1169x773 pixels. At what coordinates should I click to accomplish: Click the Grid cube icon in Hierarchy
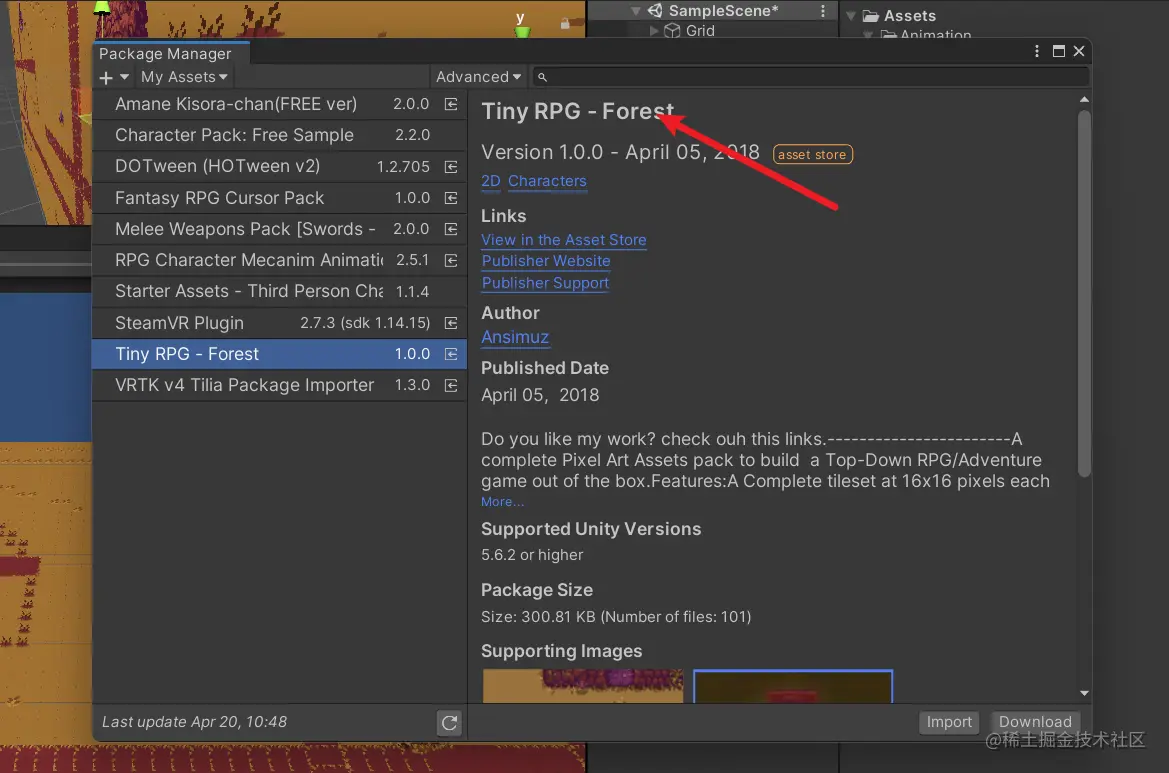click(672, 31)
